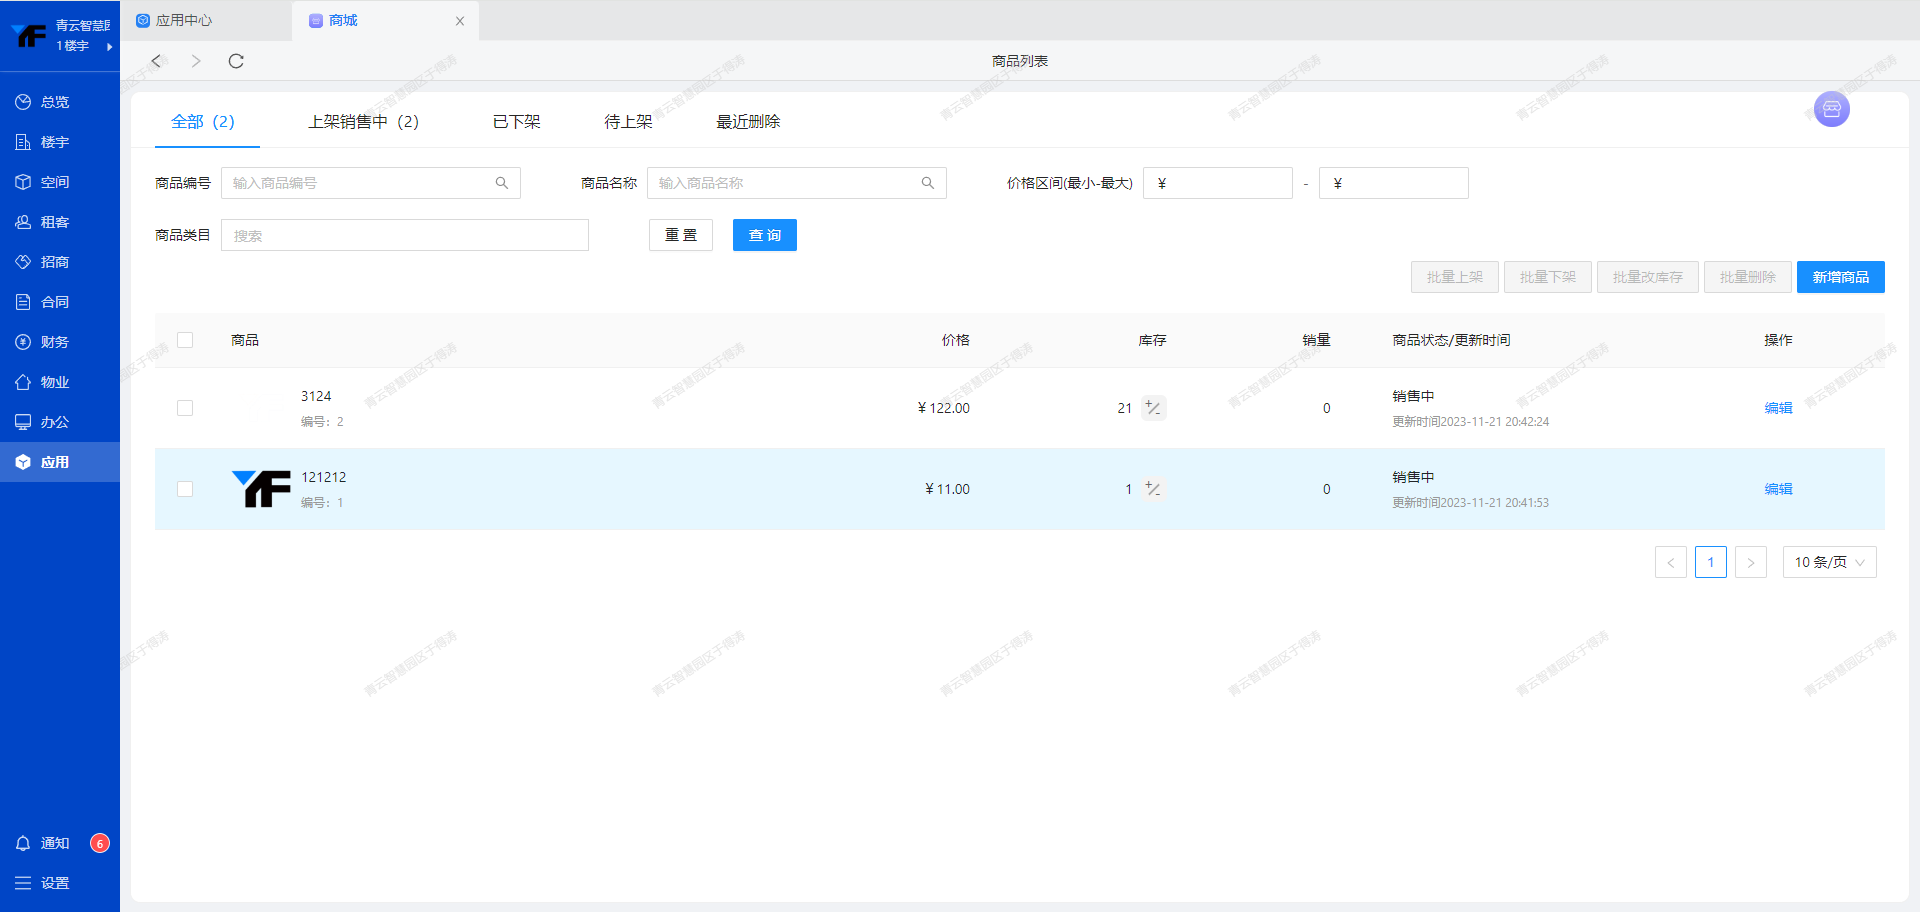Click the purple shop icon at top right

[1831, 109]
